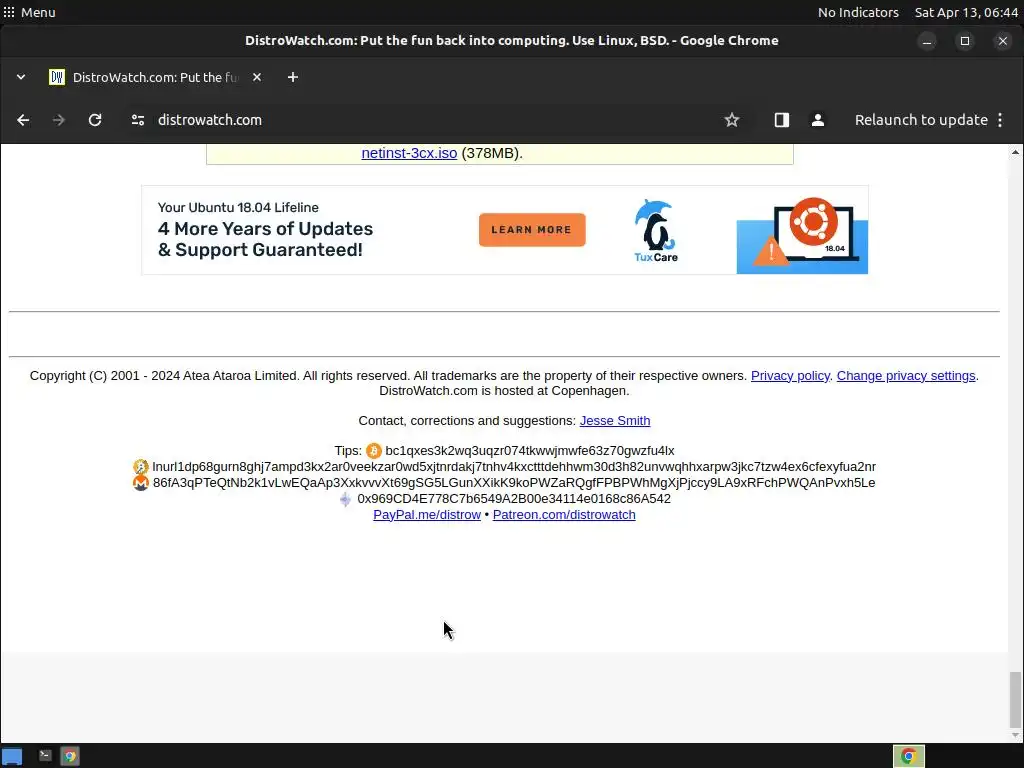Click the scrollbar down arrow
Viewport: 1024px width, 768px height.
(x=1015, y=736)
